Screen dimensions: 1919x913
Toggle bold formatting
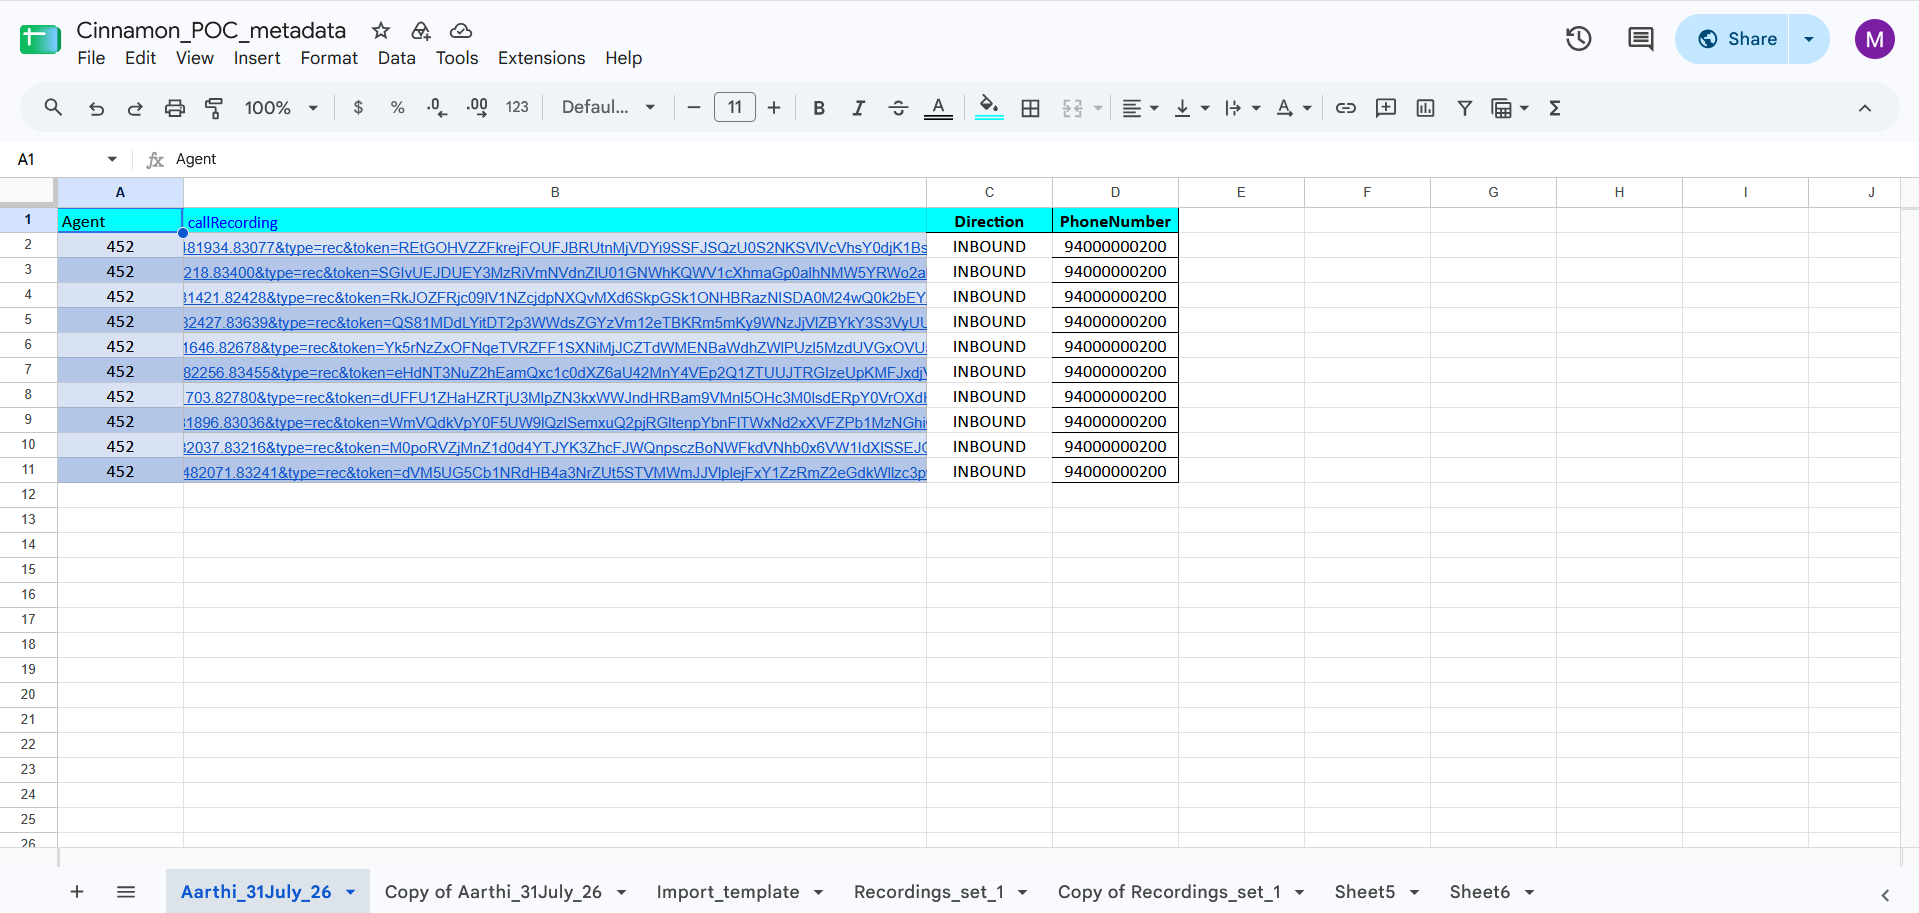[819, 108]
